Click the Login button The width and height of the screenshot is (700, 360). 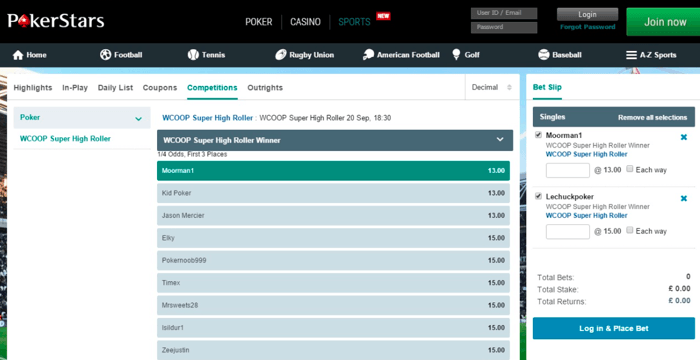click(587, 14)
